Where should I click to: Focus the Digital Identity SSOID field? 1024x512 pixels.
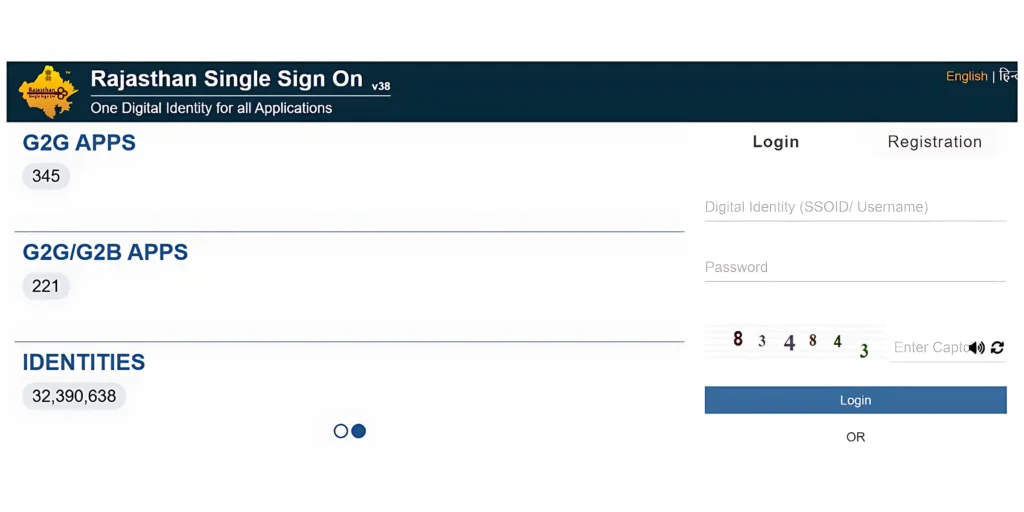click(854, 207)
